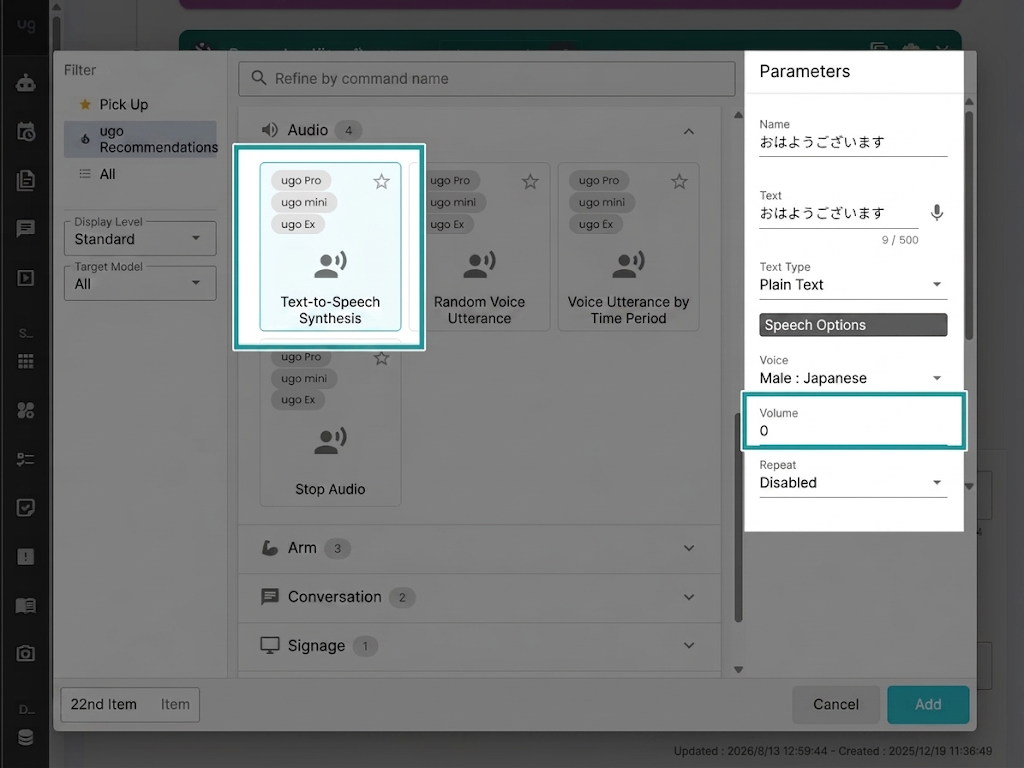This screenshot has width=1024, height=768.
Task: Select the Random Voice Utterance command card
Action: click(x=479, y=247)
